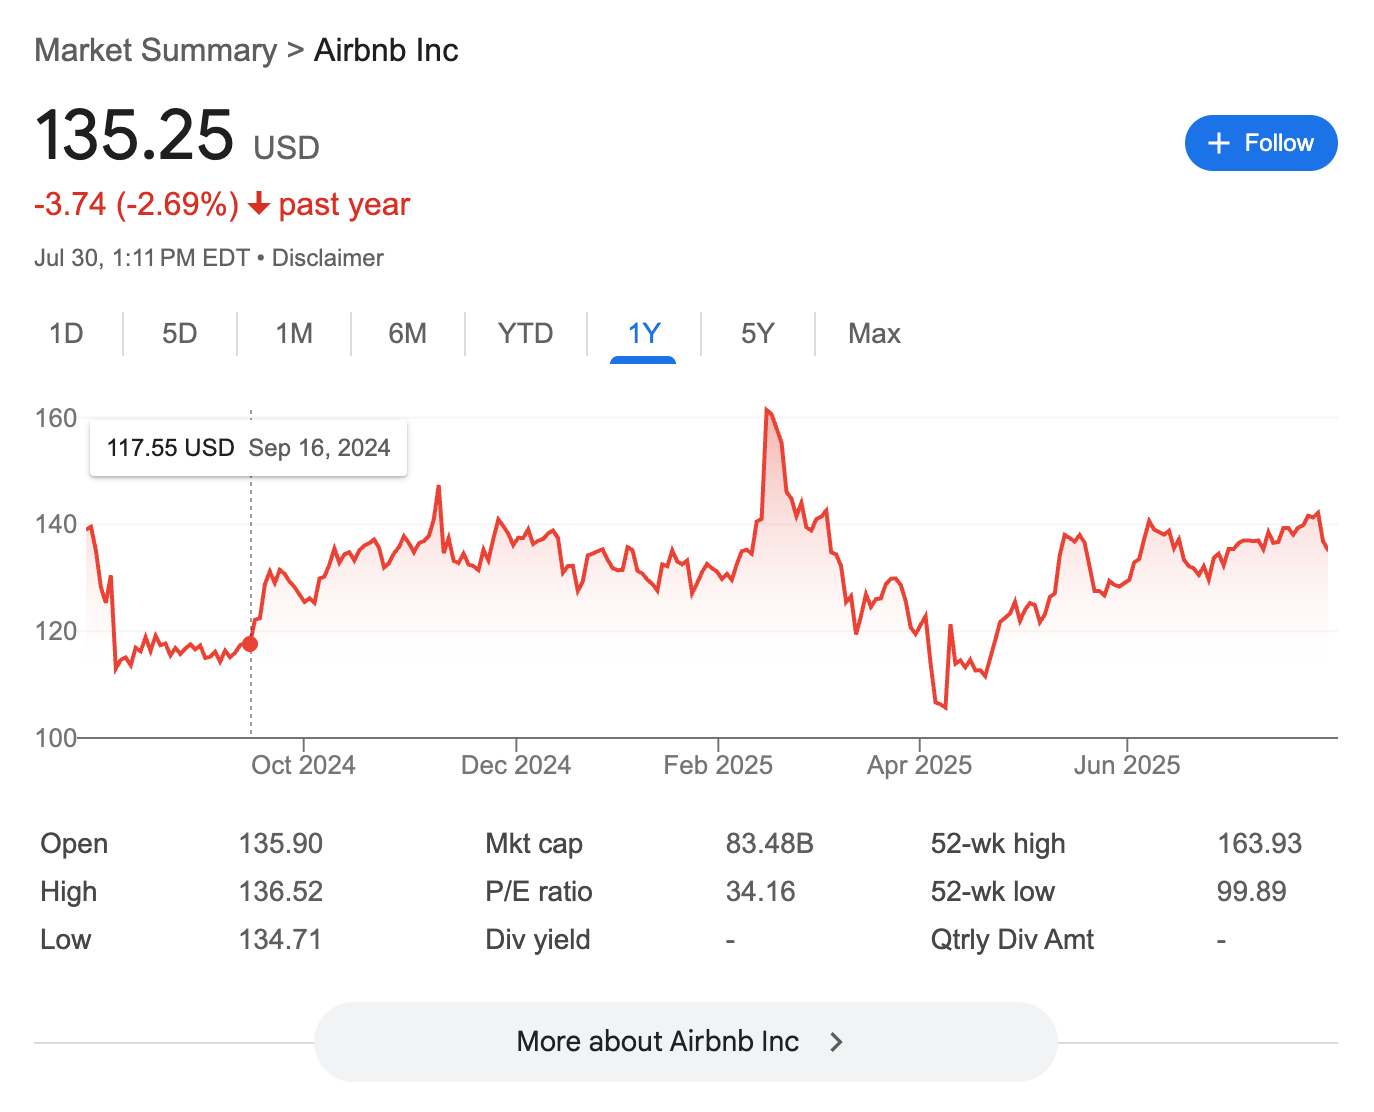Click the Airbnb Inc title text
Image resolution: width=1374 pixels, height=1112 pixels.
click(x=386, y=50)
